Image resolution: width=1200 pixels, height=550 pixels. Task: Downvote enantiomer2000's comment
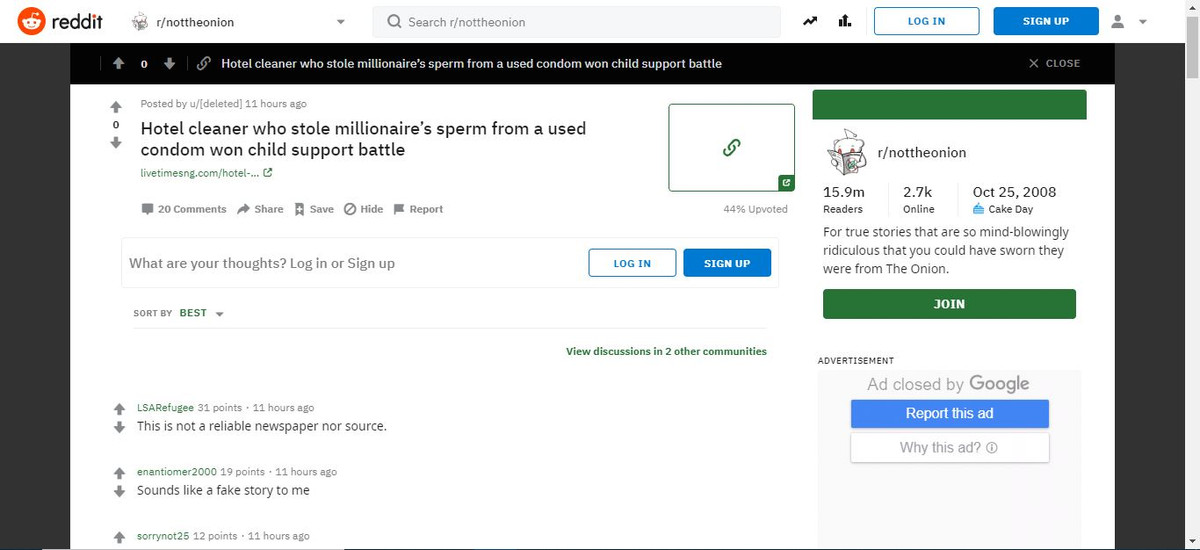(x=119, y=491)
